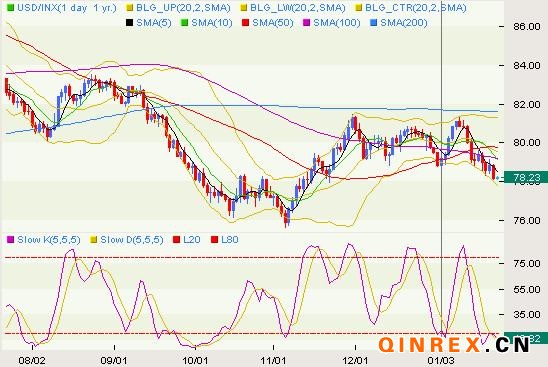Viewport: 548px width, 367px height.
Task: Click the BLG_CTR(20,2,SMA) legend swatch
Action: 358,7
